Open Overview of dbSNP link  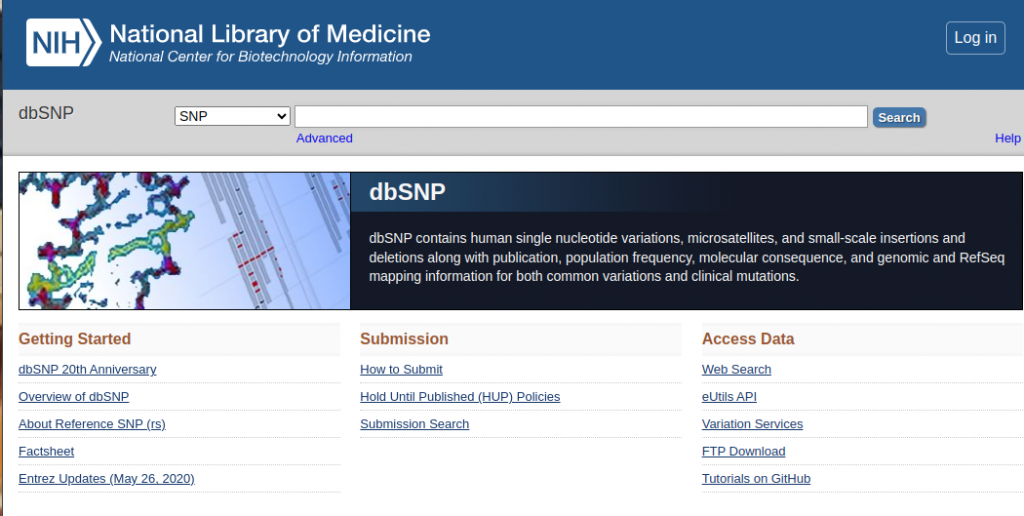point(74,397)
